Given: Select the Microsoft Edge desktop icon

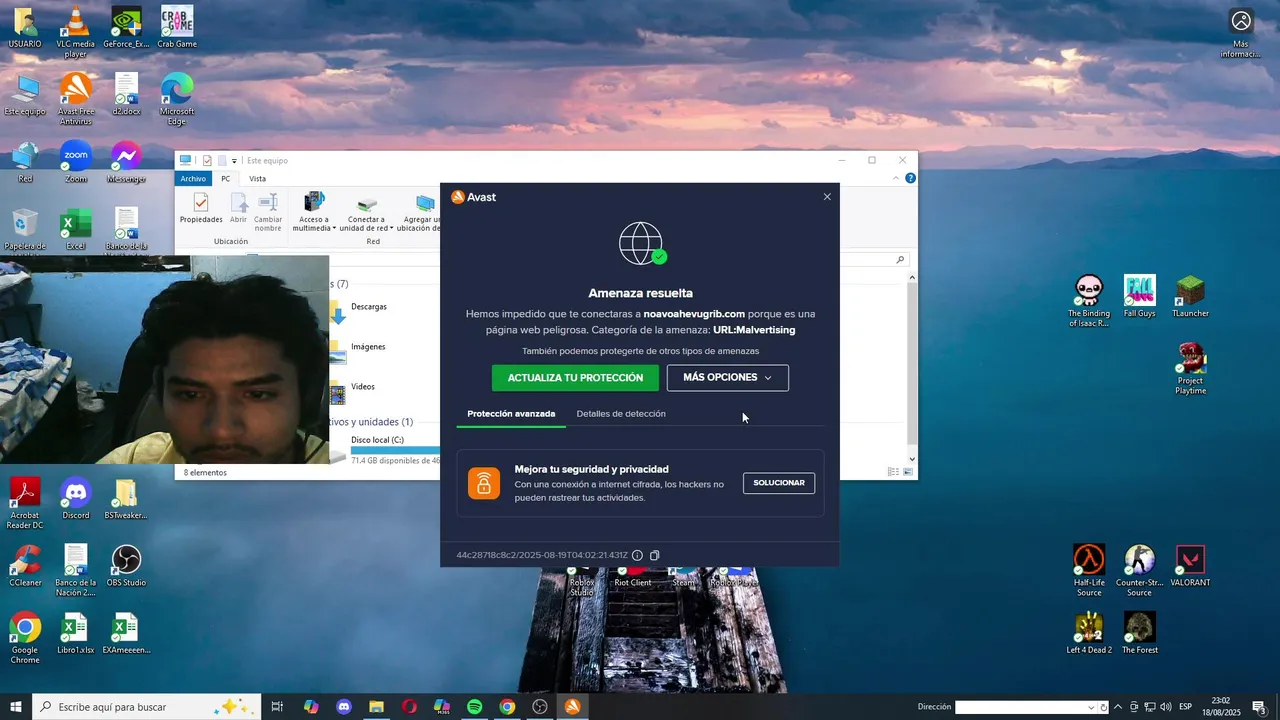Looking at the screenshot, I should click(x=177, y=99).
